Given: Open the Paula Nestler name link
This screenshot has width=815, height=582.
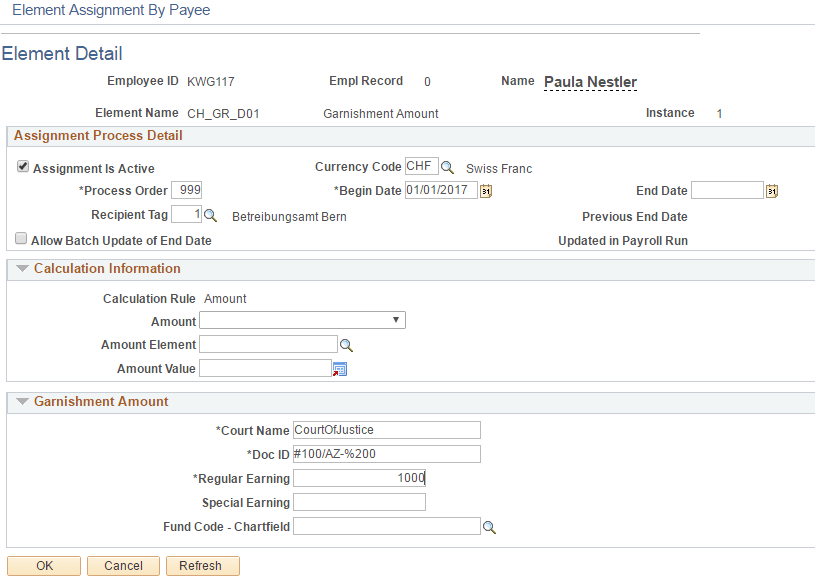Looking at the screenshot, I should [x=590, y=81].
